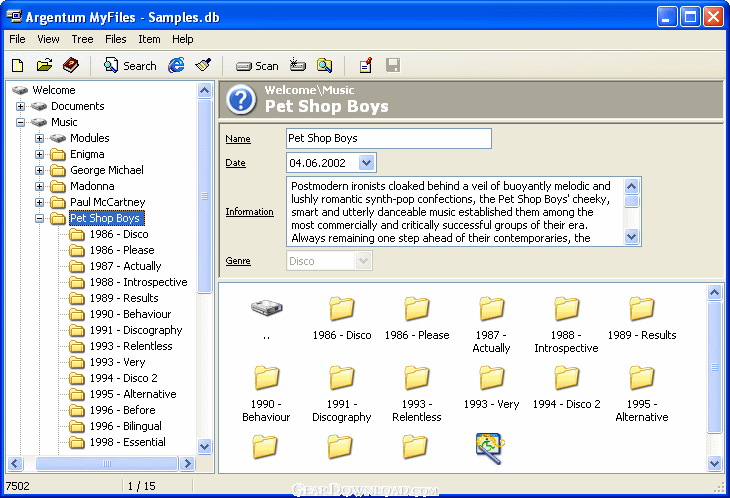Select 1994 - Disco 2 in the tree
The height and width of the screenshot is (498, 730).
click(124, 378)
